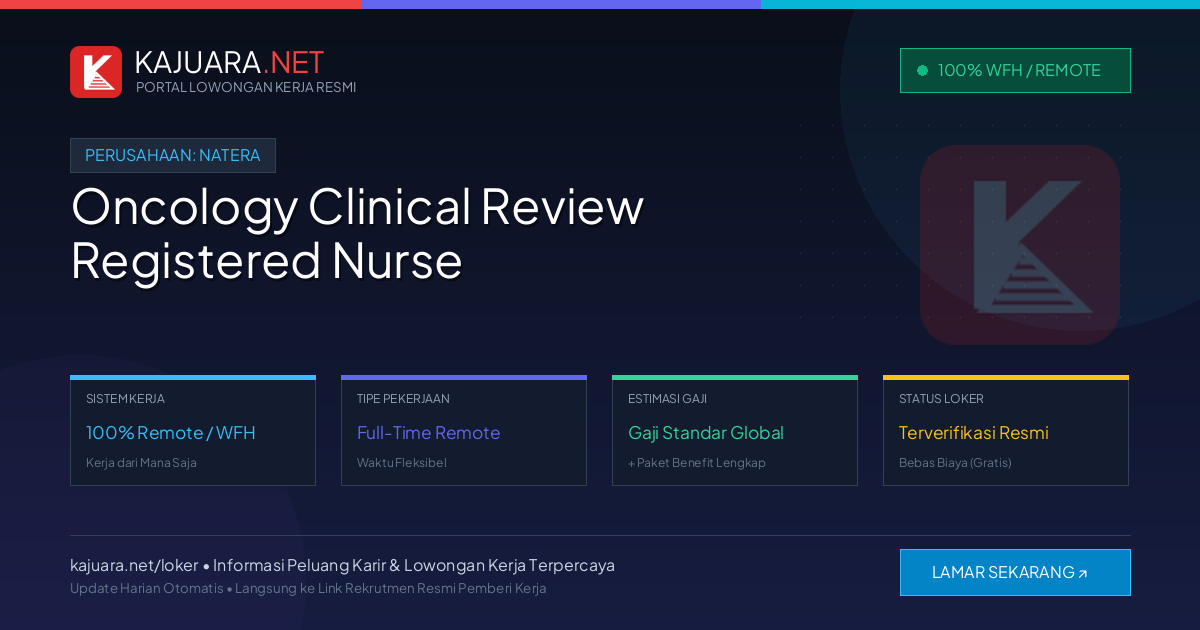Click the 100% WFH / REMOTE badge

[1015, 71]
